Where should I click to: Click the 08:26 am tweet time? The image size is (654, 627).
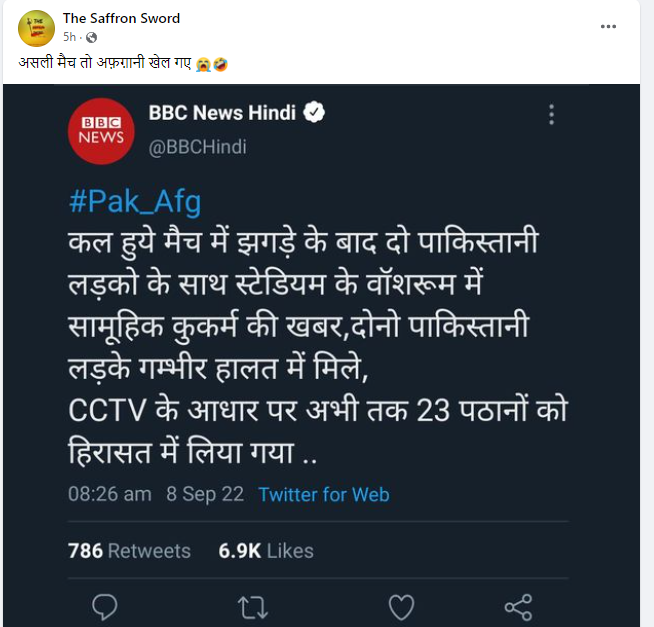[x=110, y=495]
